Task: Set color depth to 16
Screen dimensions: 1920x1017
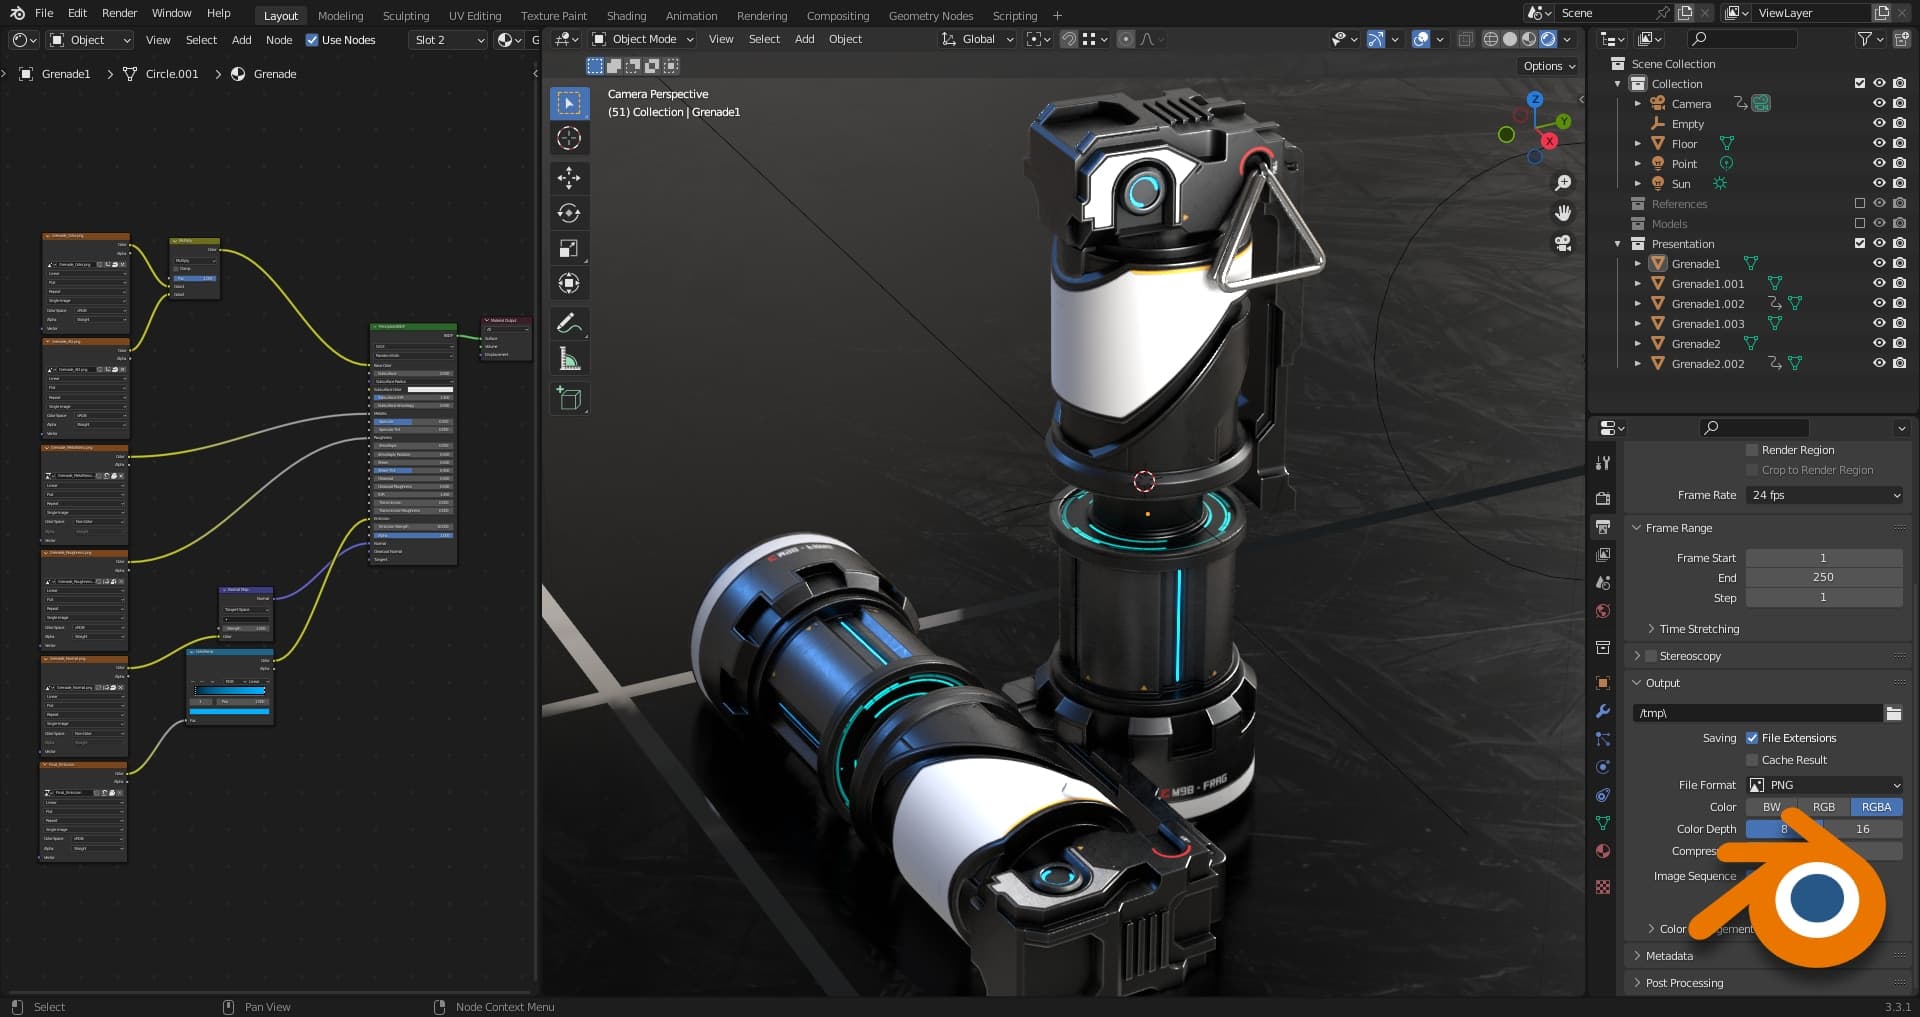Action: pyautogui.click(x=1863, y=829)
